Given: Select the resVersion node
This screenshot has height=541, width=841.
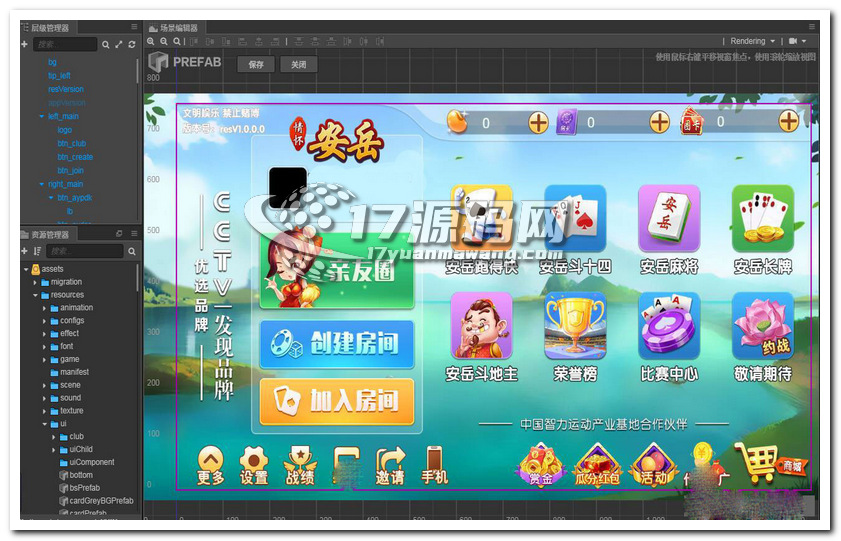Looking at the screenshot, I should click(66, 89).
